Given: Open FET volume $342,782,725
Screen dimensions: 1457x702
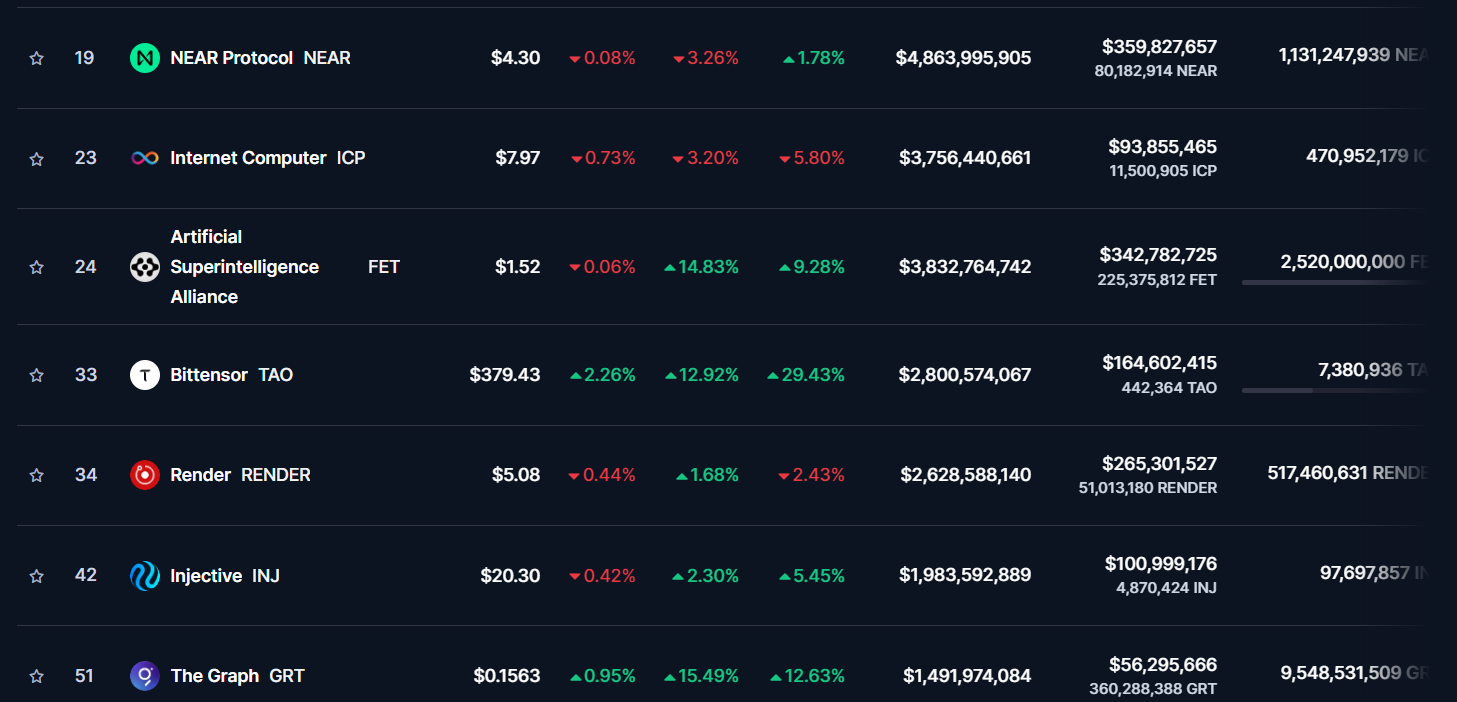Looking at the screenshot, I should [x=1158, y=255].
